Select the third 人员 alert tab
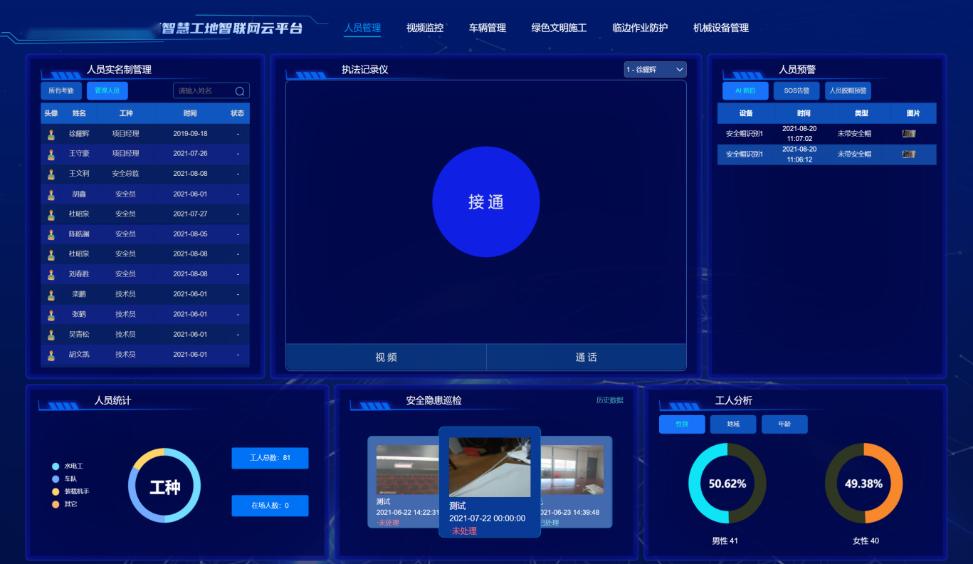 848,91
